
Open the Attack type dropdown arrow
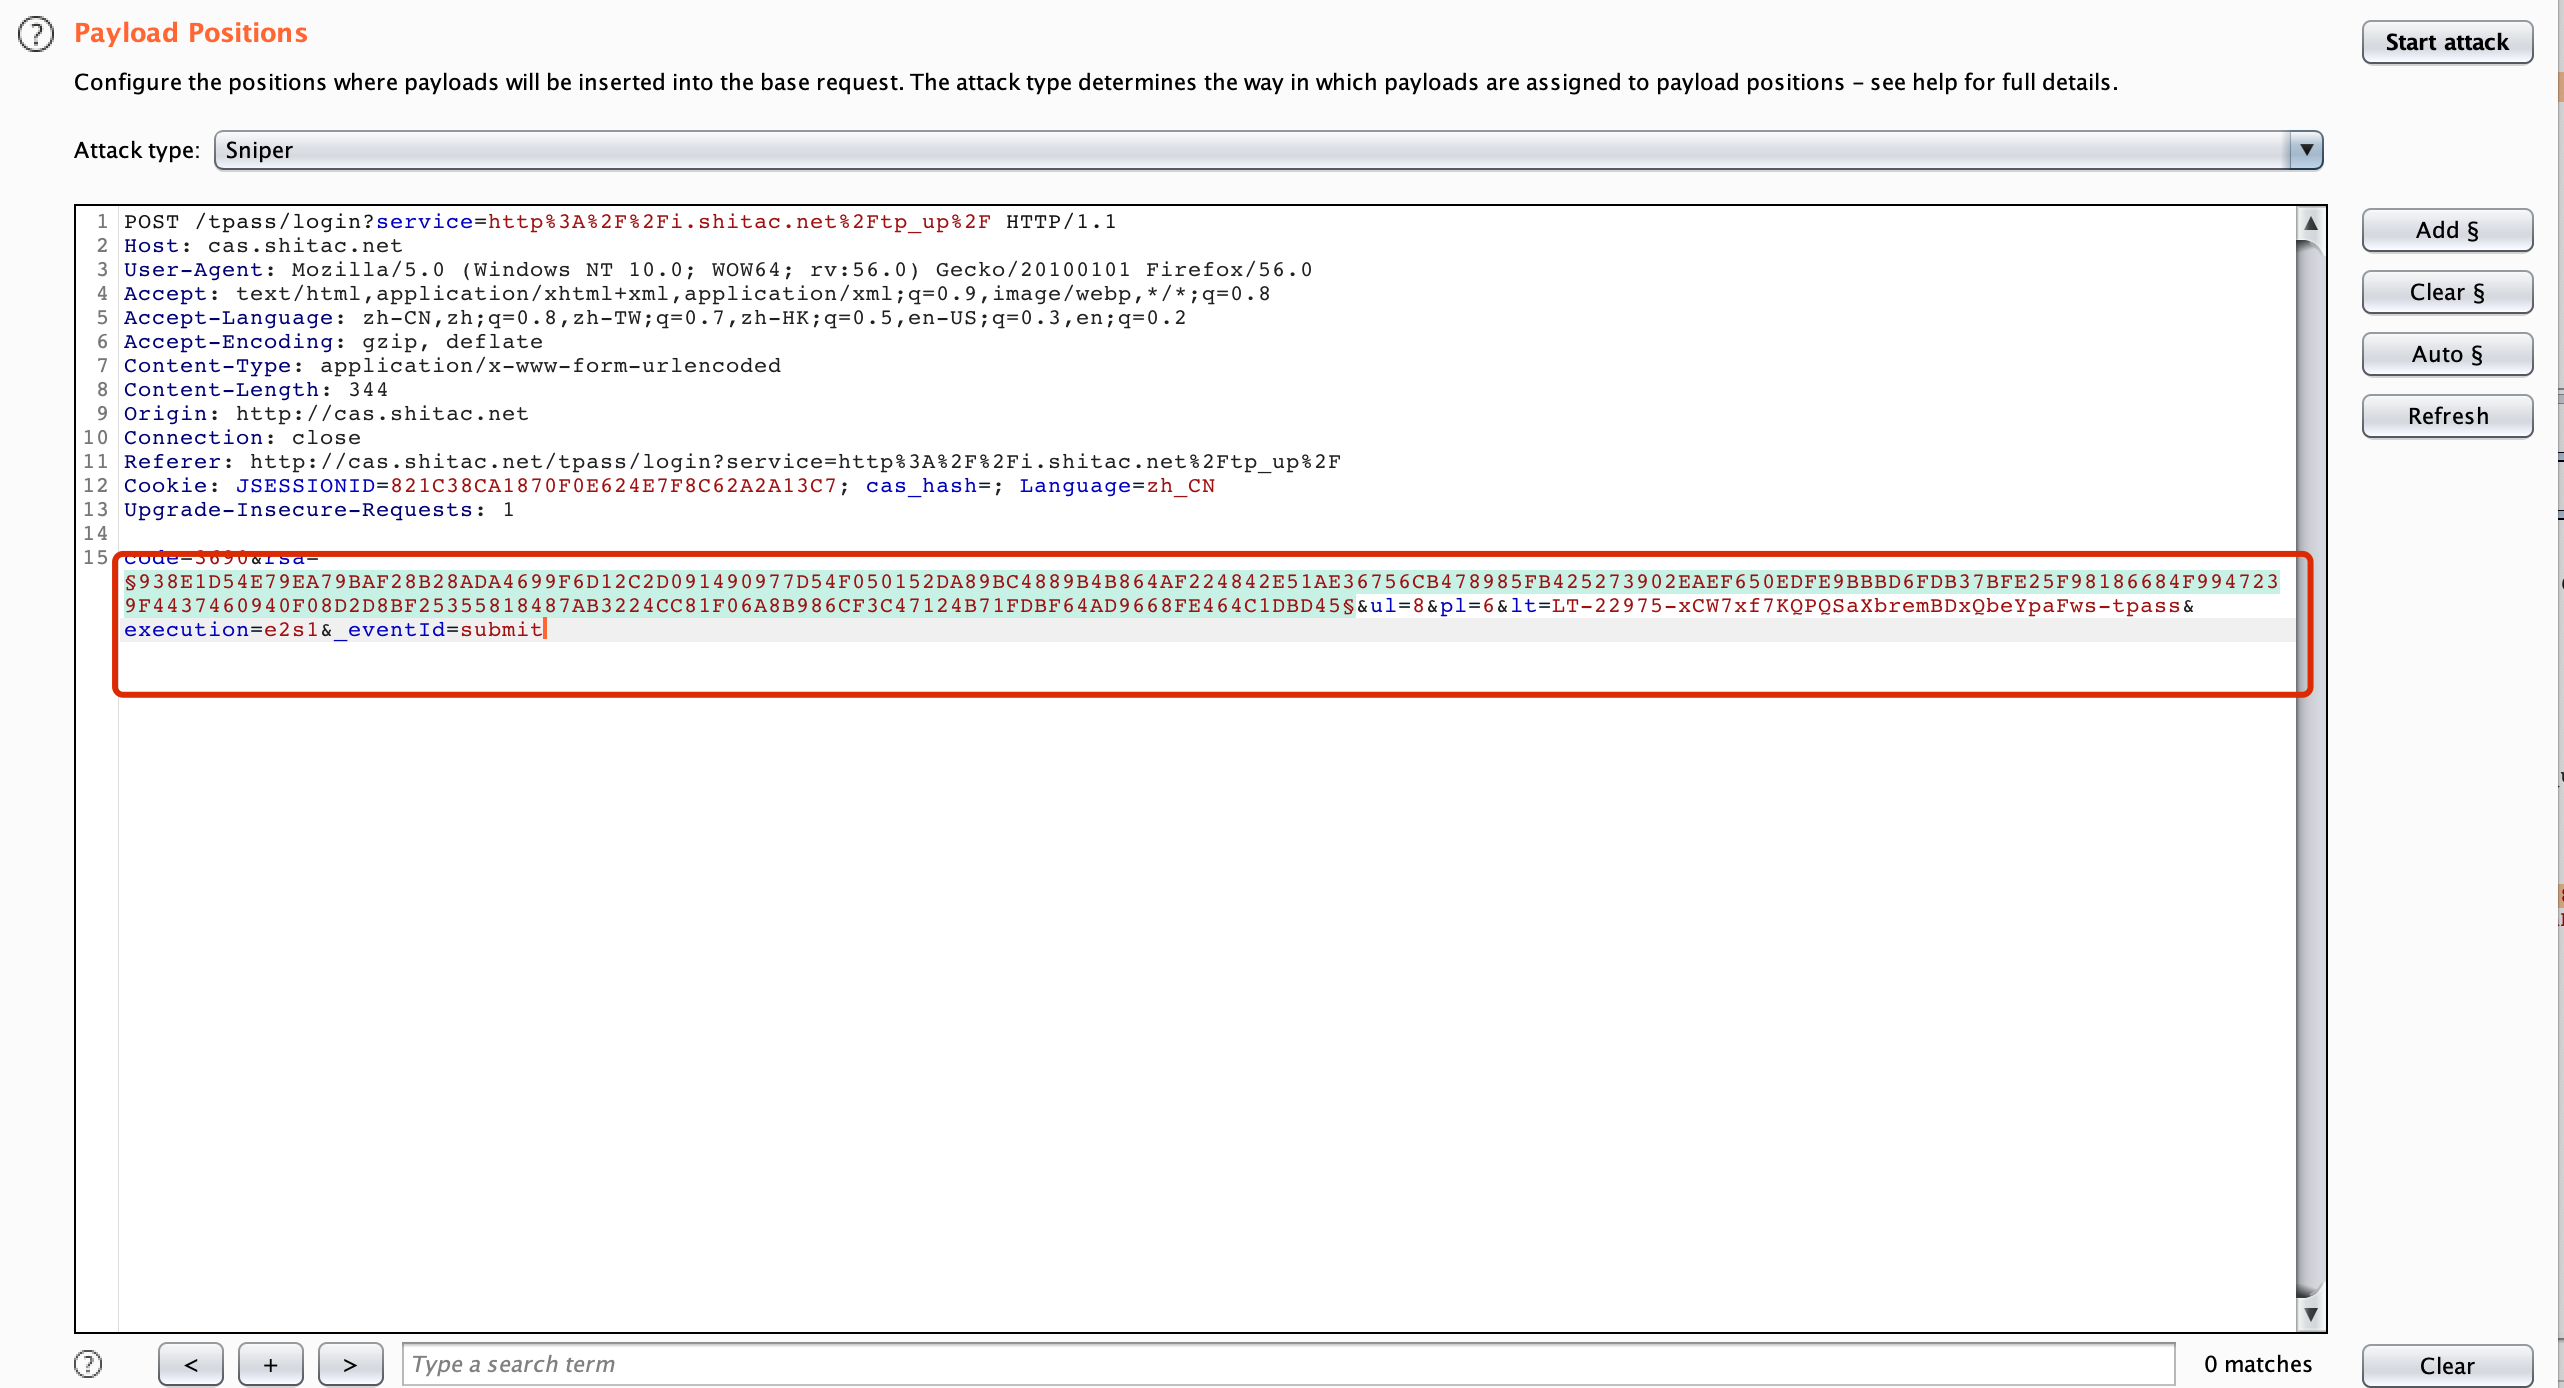tap(2306, 150)
